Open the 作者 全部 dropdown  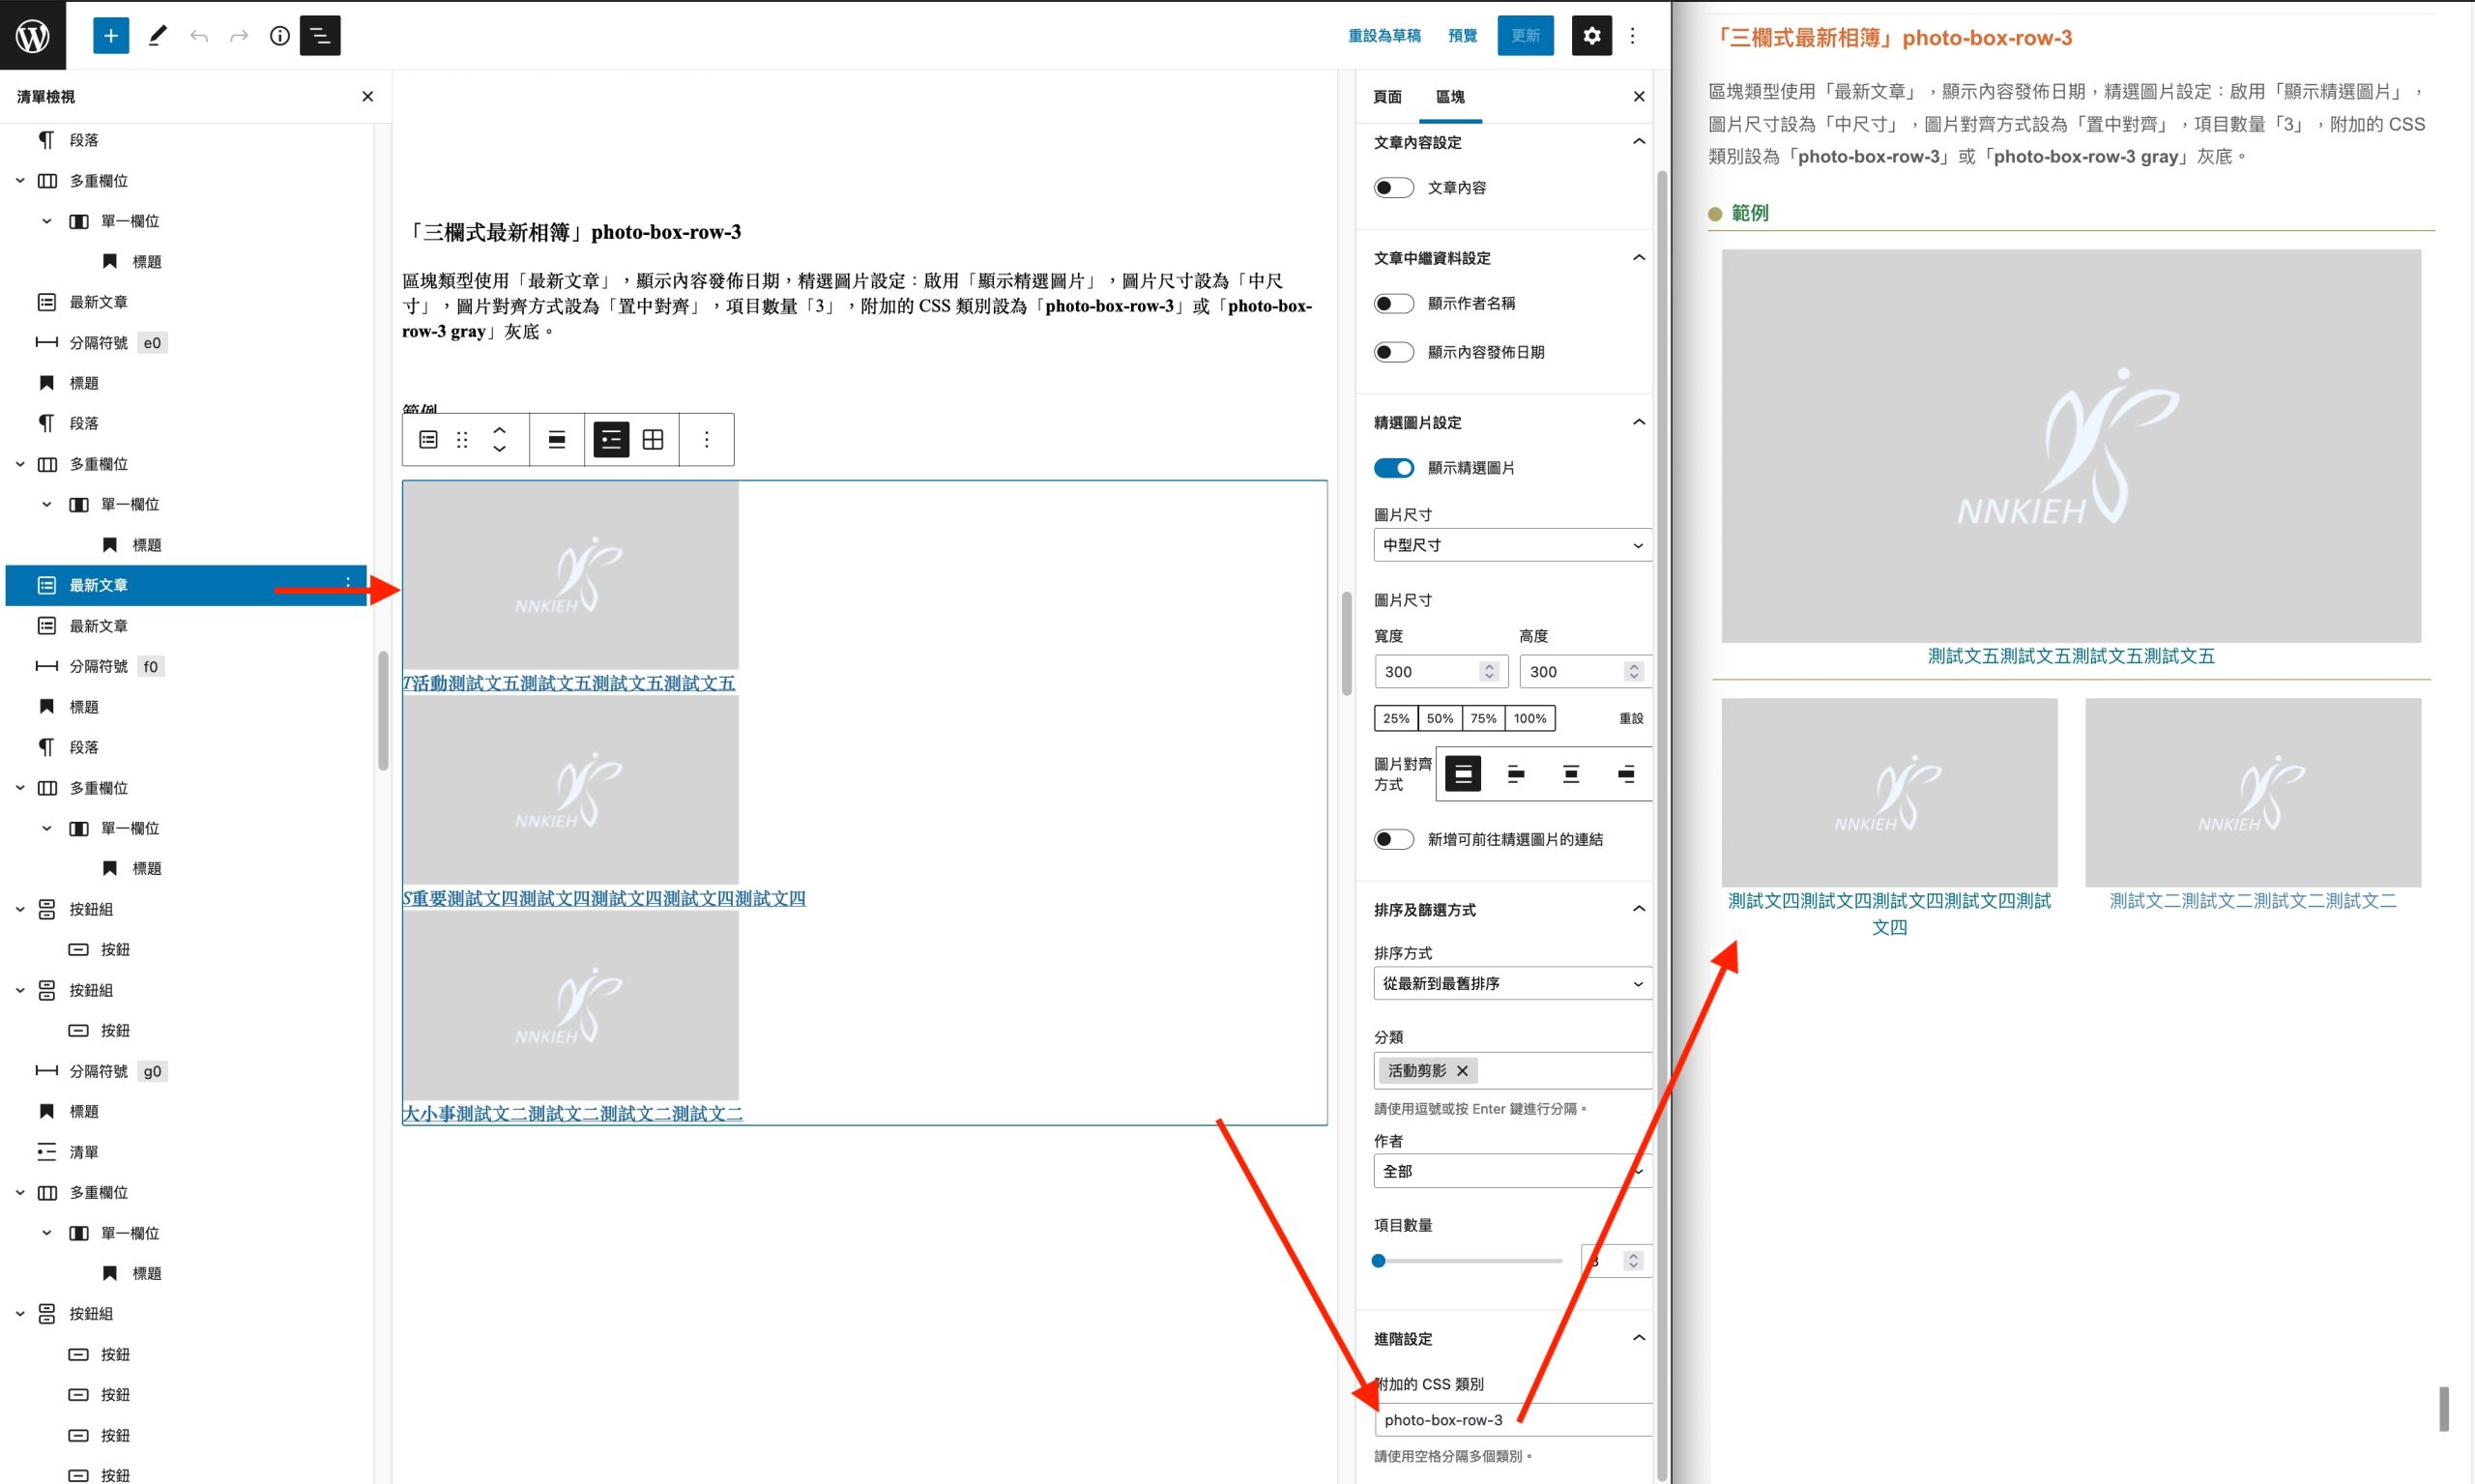click(1513, 1171)
